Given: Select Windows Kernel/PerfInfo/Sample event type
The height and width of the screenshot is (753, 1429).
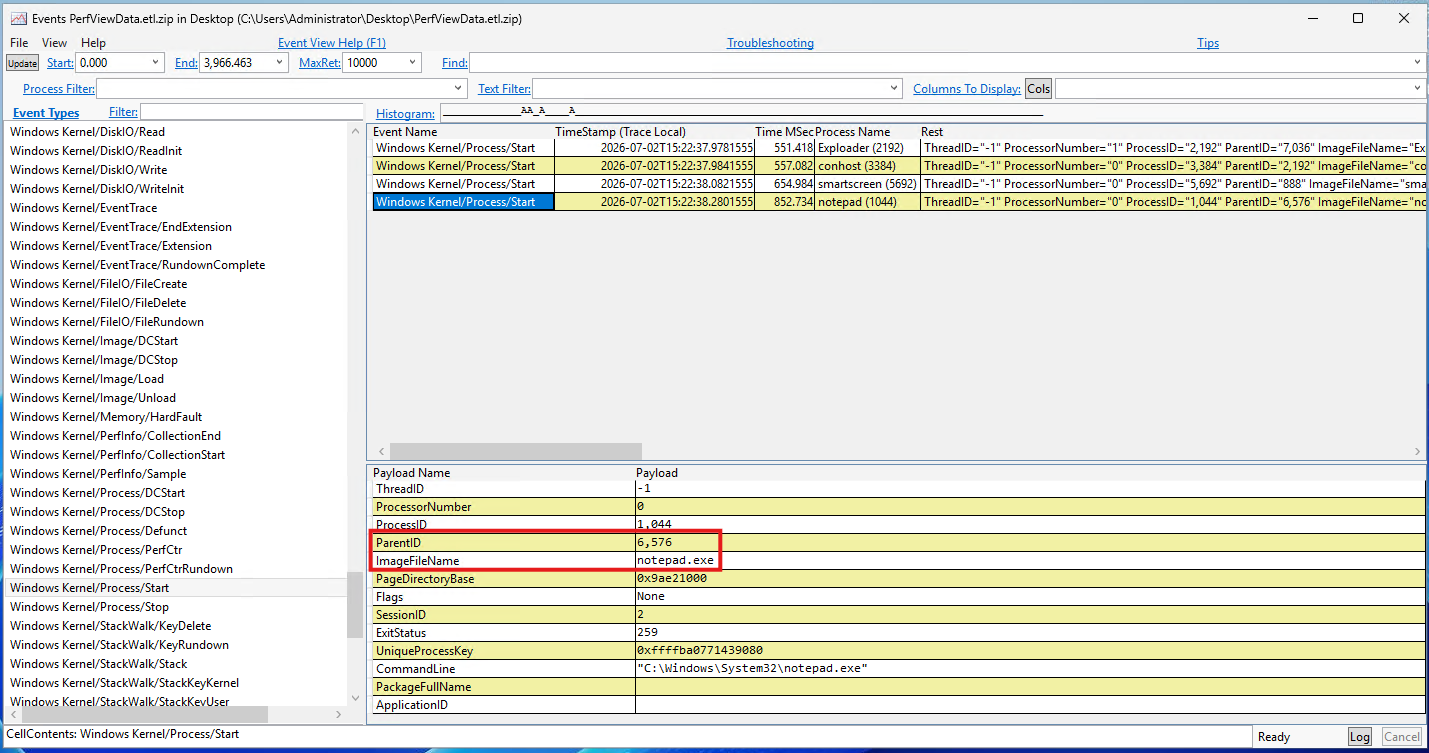Looking at the screenshot, I should pyautogui.click(x=98, y=474).
